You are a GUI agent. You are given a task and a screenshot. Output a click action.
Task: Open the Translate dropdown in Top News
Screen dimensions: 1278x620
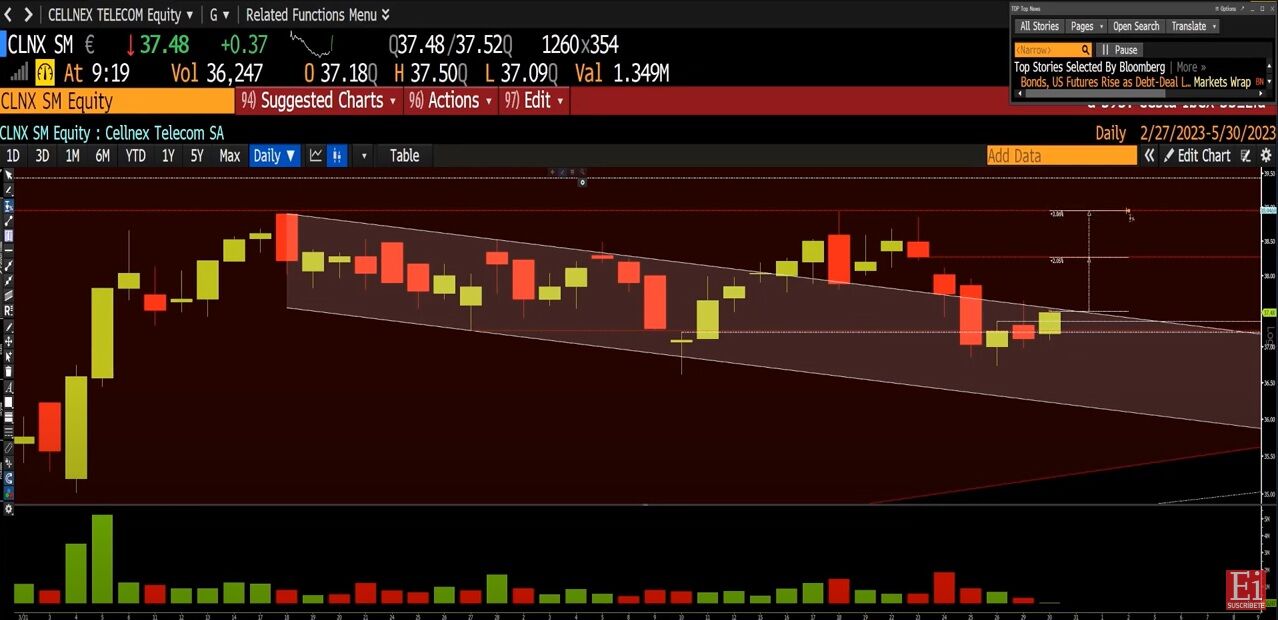coord(1194,26)
